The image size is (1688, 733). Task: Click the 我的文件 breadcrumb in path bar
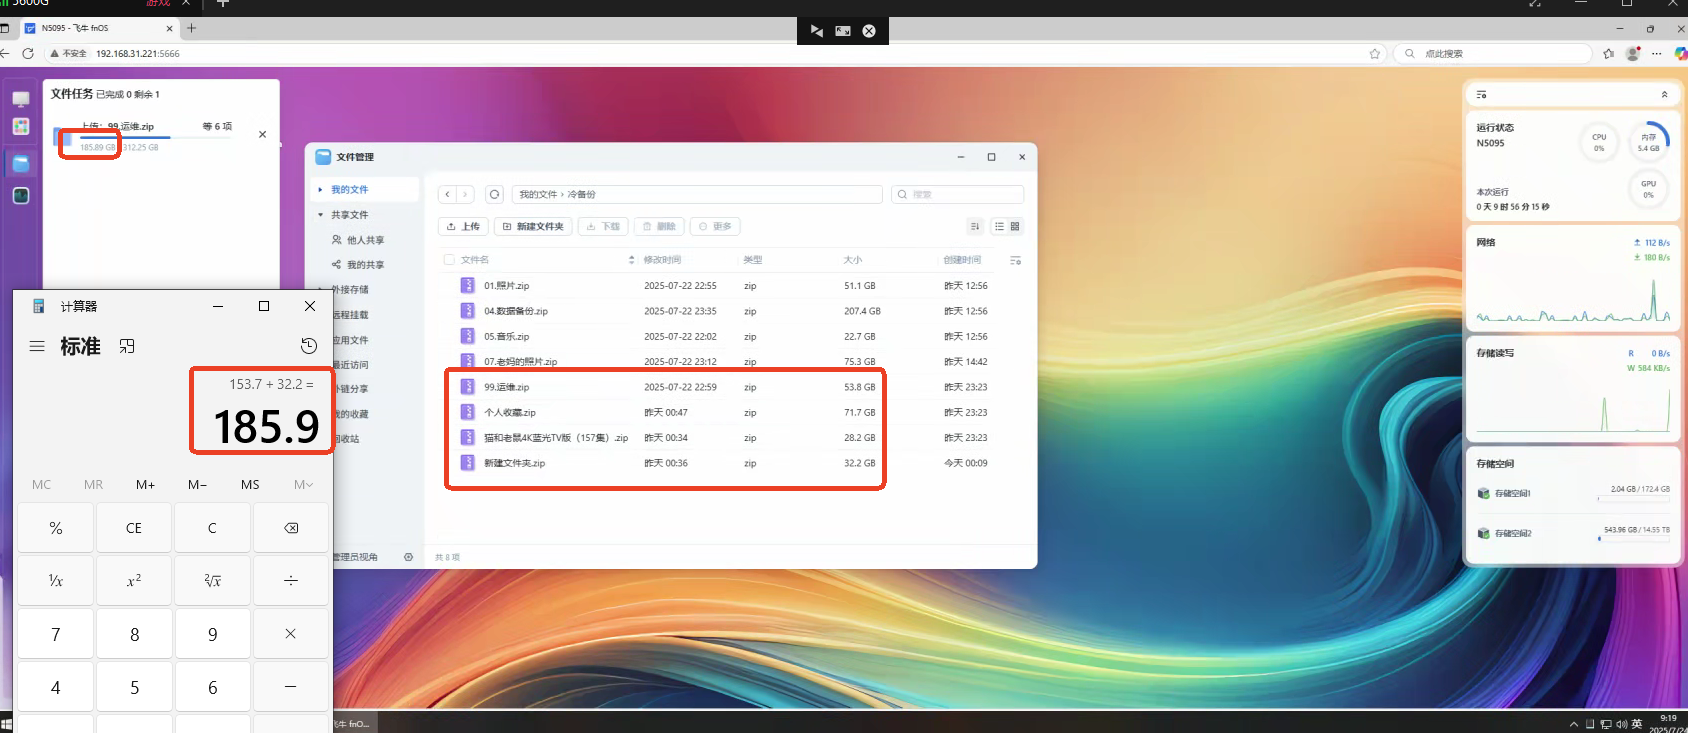pyautogui.click(x=537, y=194)
